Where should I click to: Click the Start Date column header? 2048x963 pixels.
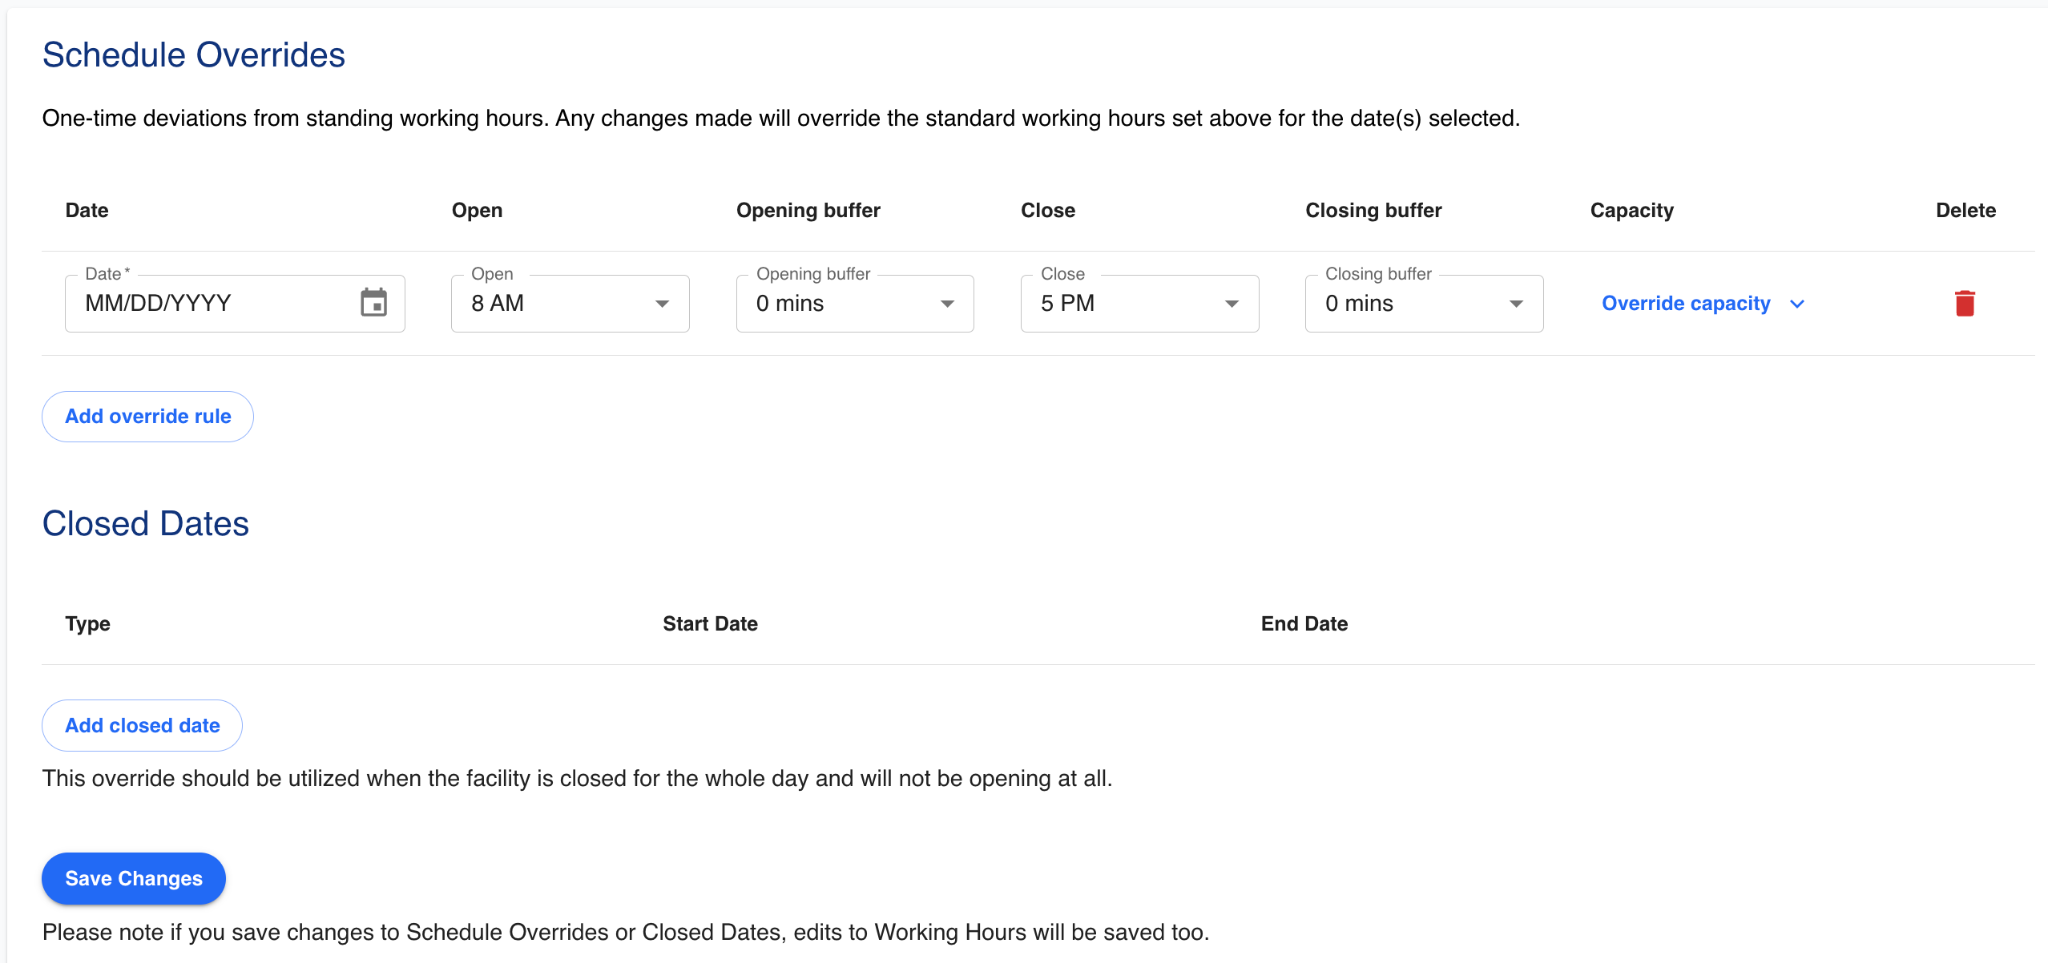(x=710, y=624)
